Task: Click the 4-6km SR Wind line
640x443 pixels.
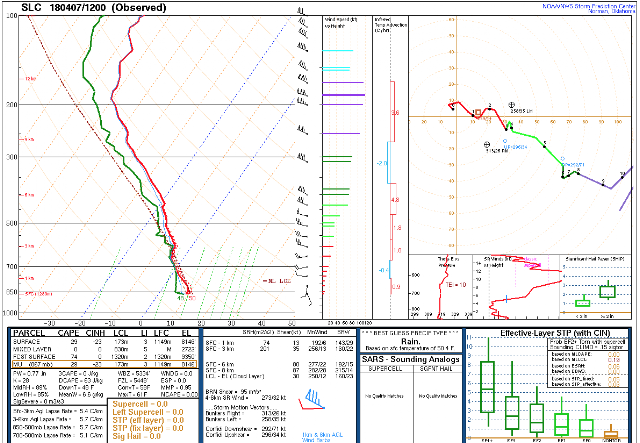Action: 246,397
